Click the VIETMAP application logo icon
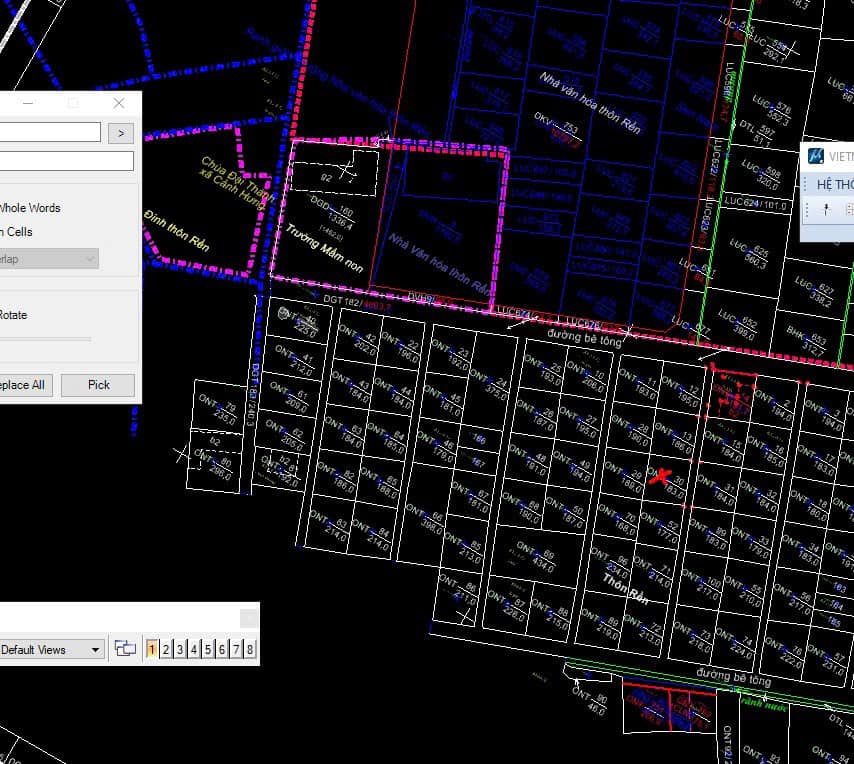This screenshot has width=854, height=764. click(x=815, y=157)
